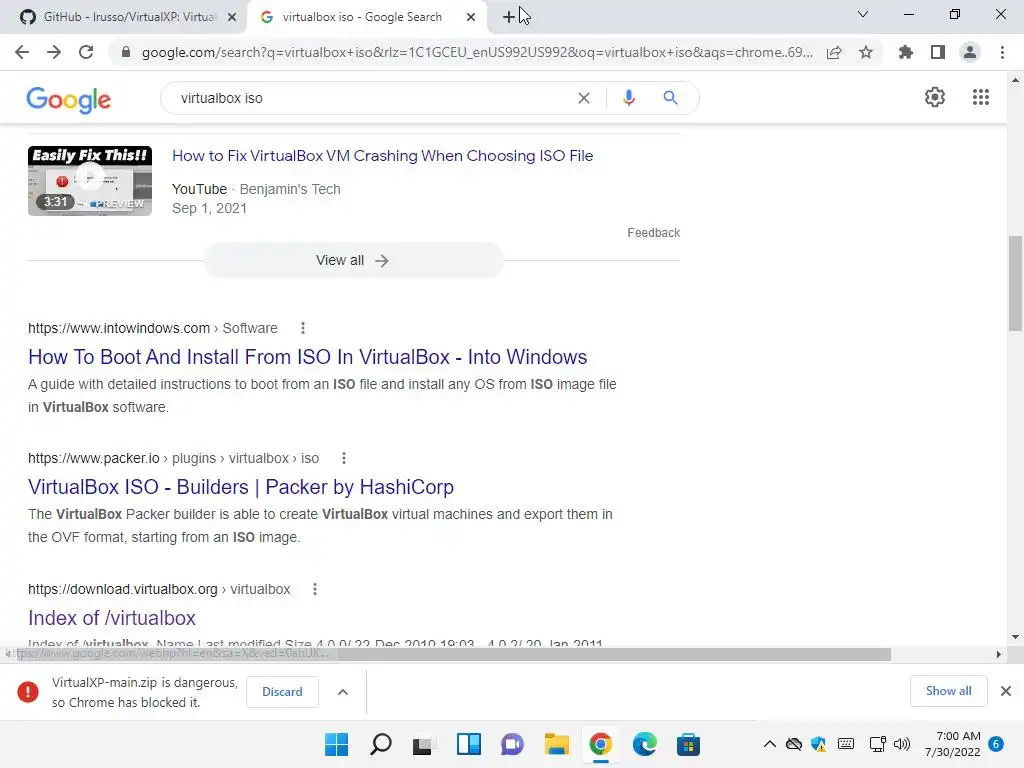Image resolution: width=1024 pixels, height=768 pixels.
Task: Submit search with magnifier icon
Action: [x=670, y=98]
